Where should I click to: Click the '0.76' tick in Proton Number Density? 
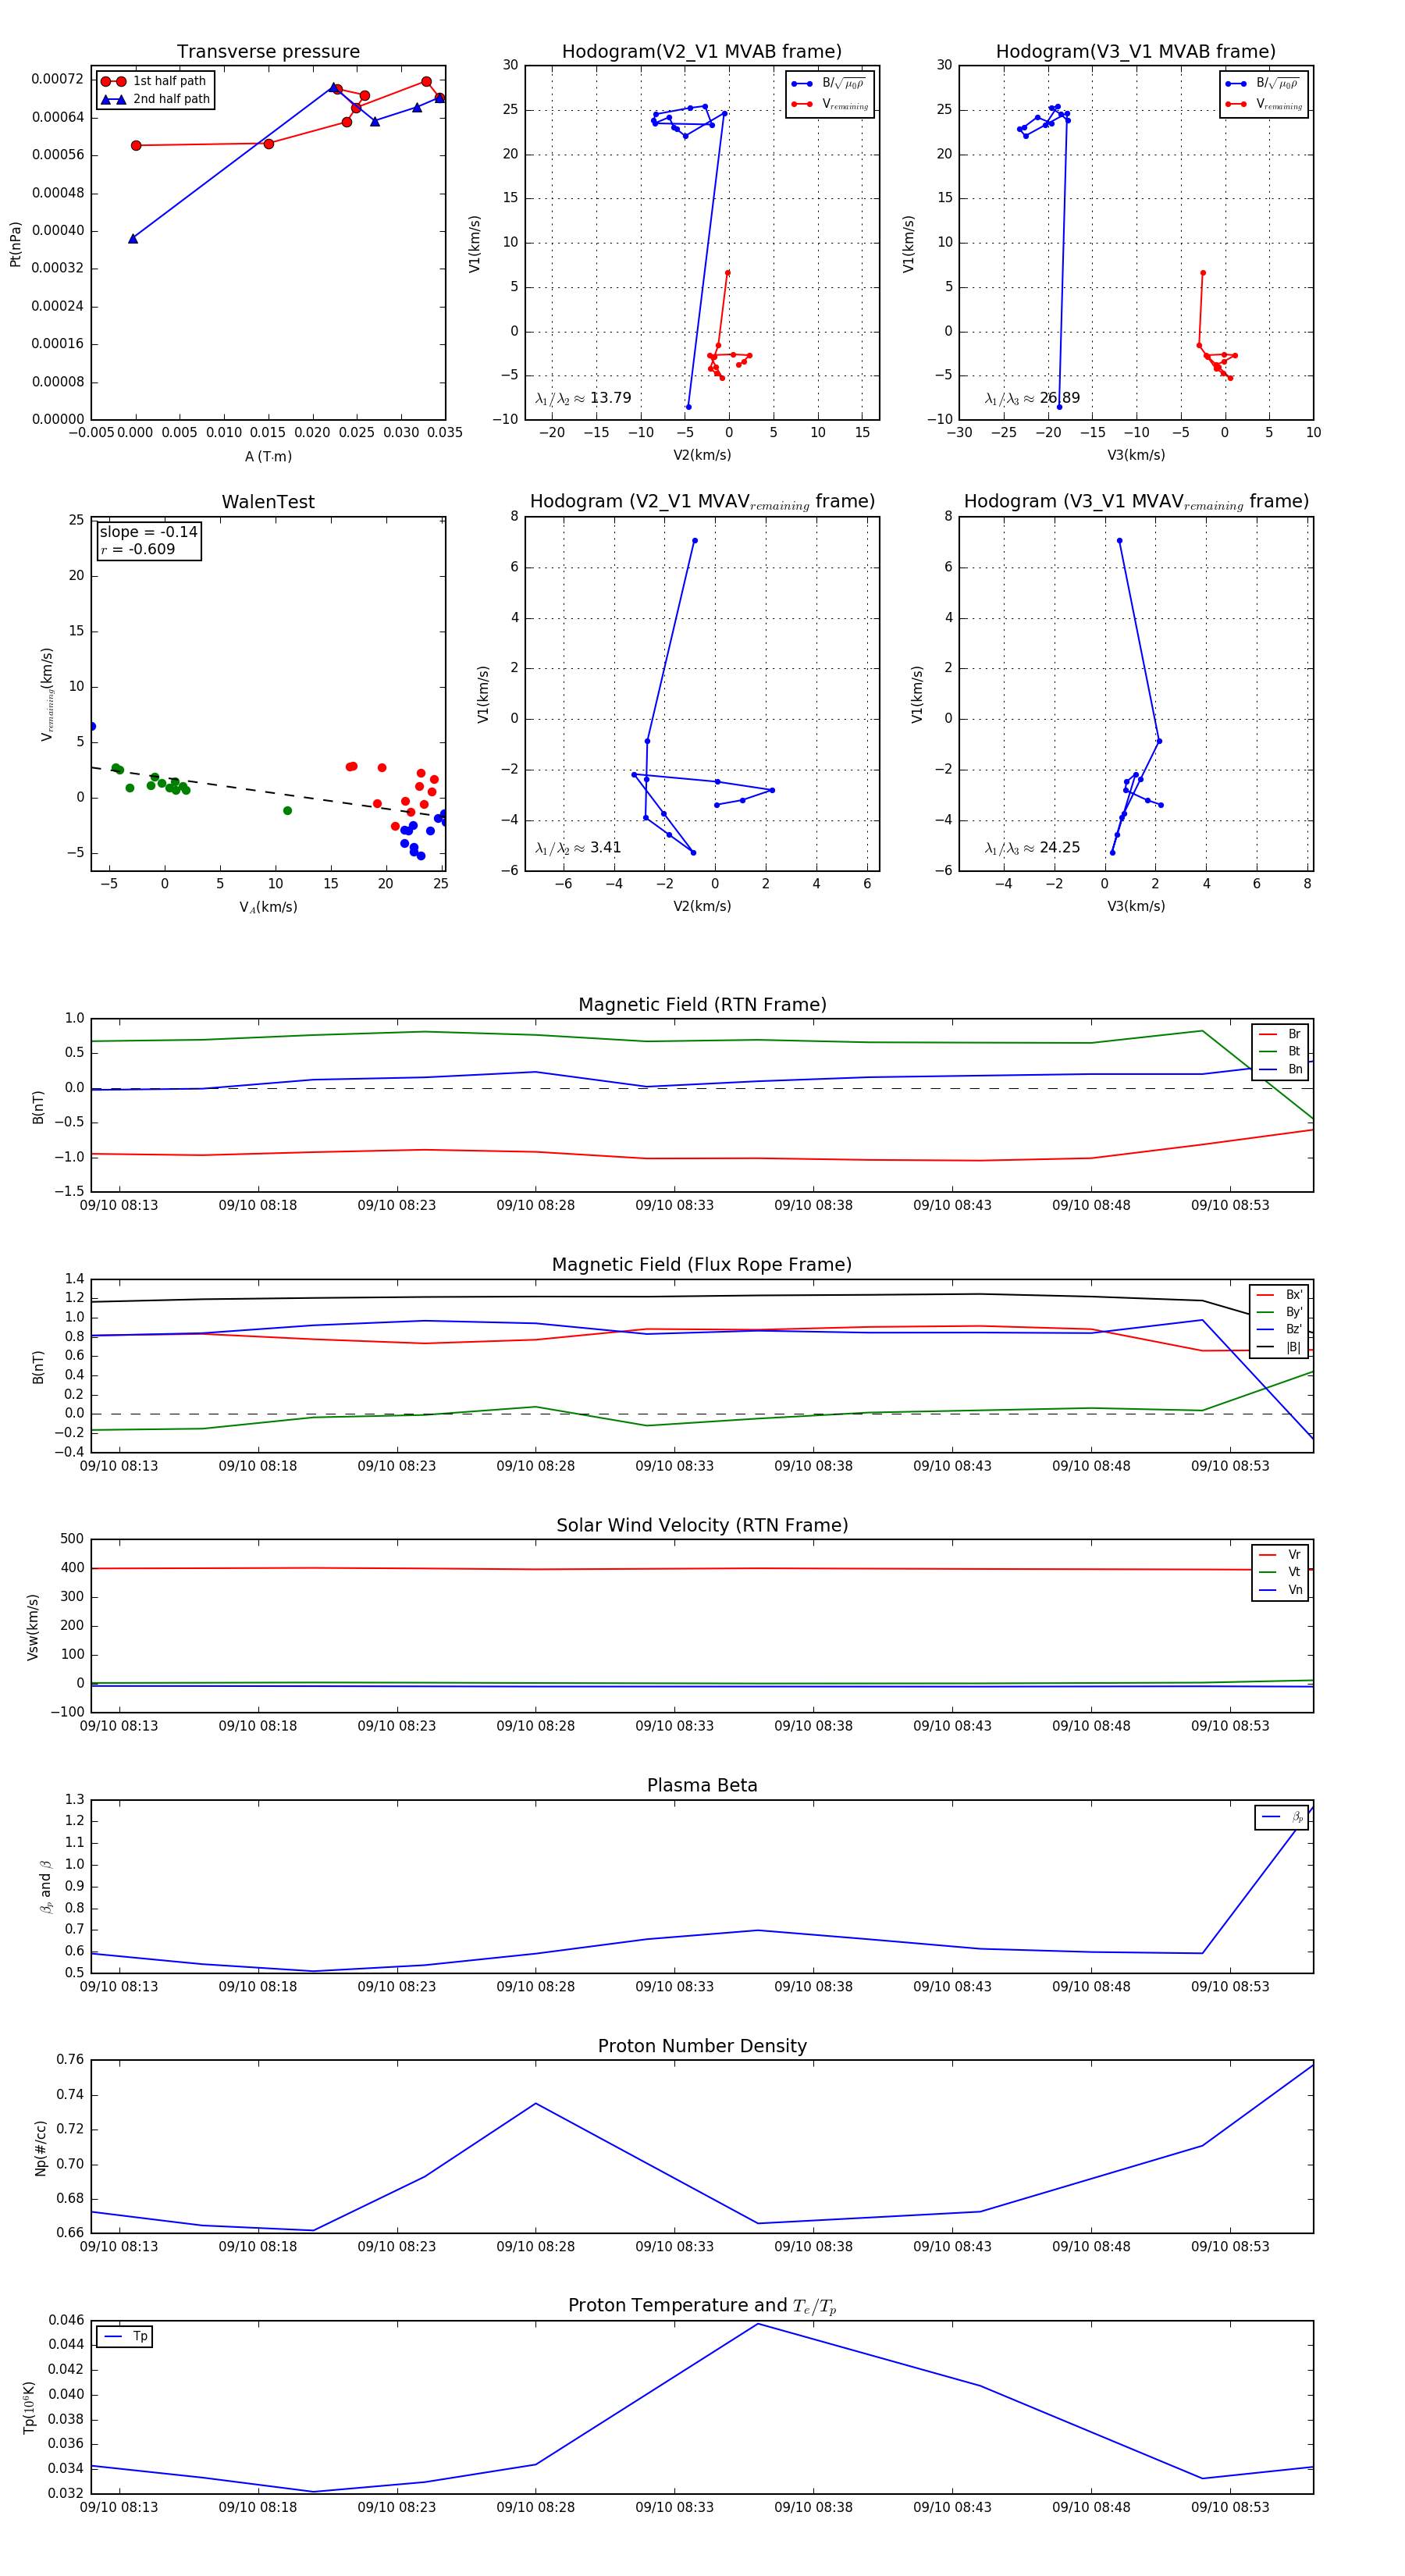click(70, 2059)
